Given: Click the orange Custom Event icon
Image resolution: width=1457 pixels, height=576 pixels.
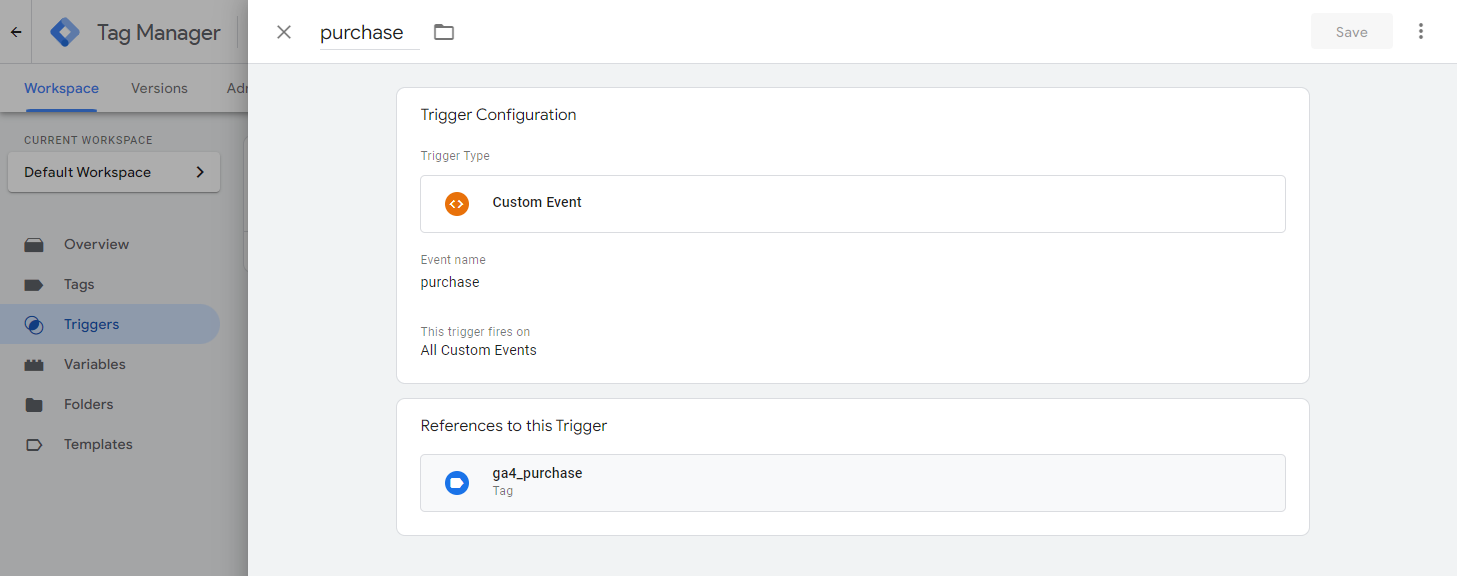Looking at the screenshot, I should [x=457, y=203].
